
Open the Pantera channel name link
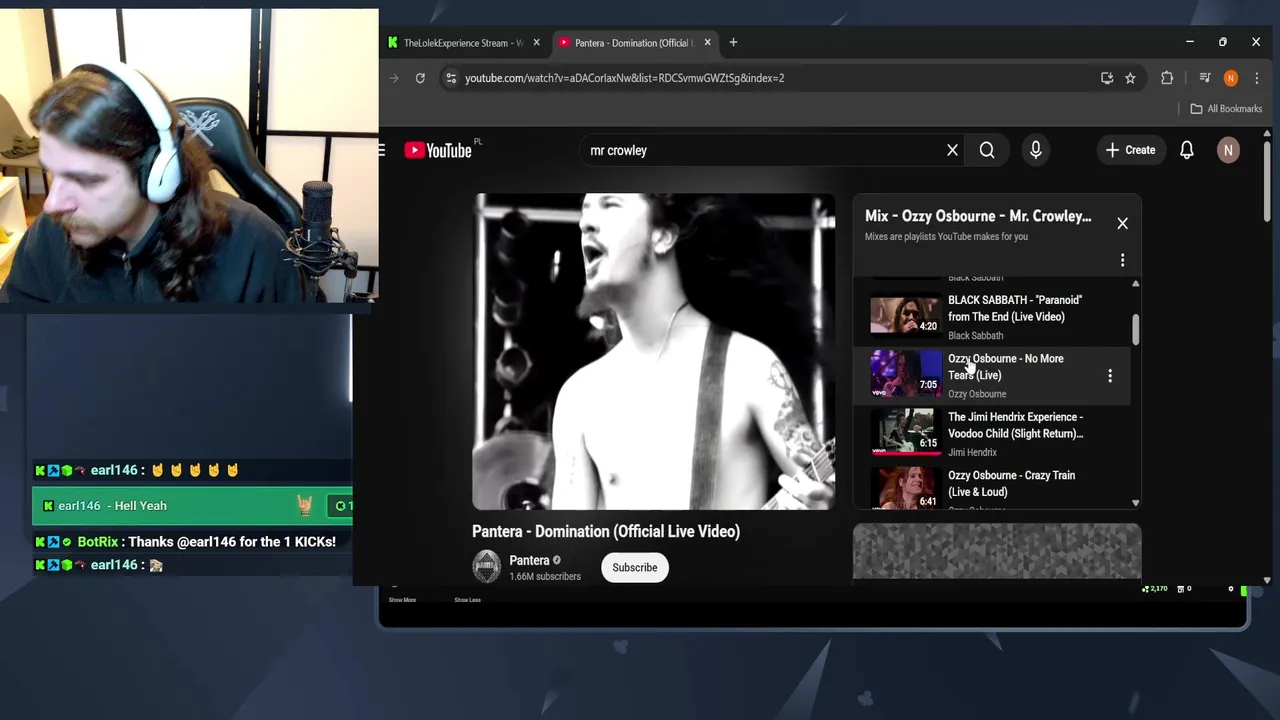coord(529,561)
